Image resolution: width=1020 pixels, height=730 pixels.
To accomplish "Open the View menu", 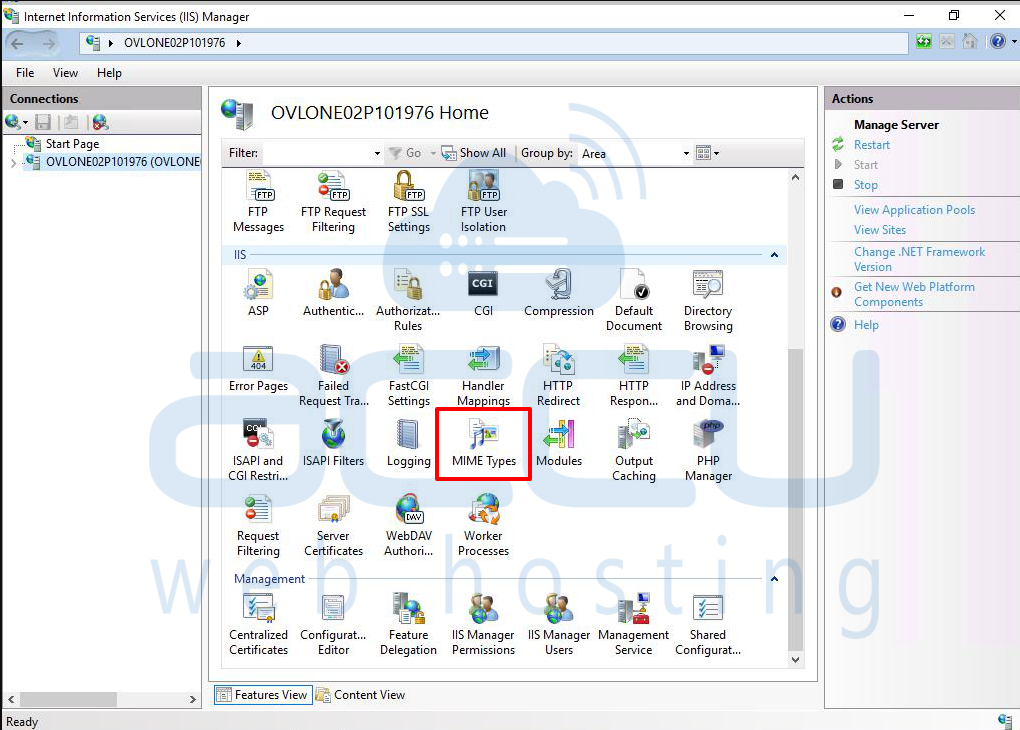I will [x=65, y=73].
